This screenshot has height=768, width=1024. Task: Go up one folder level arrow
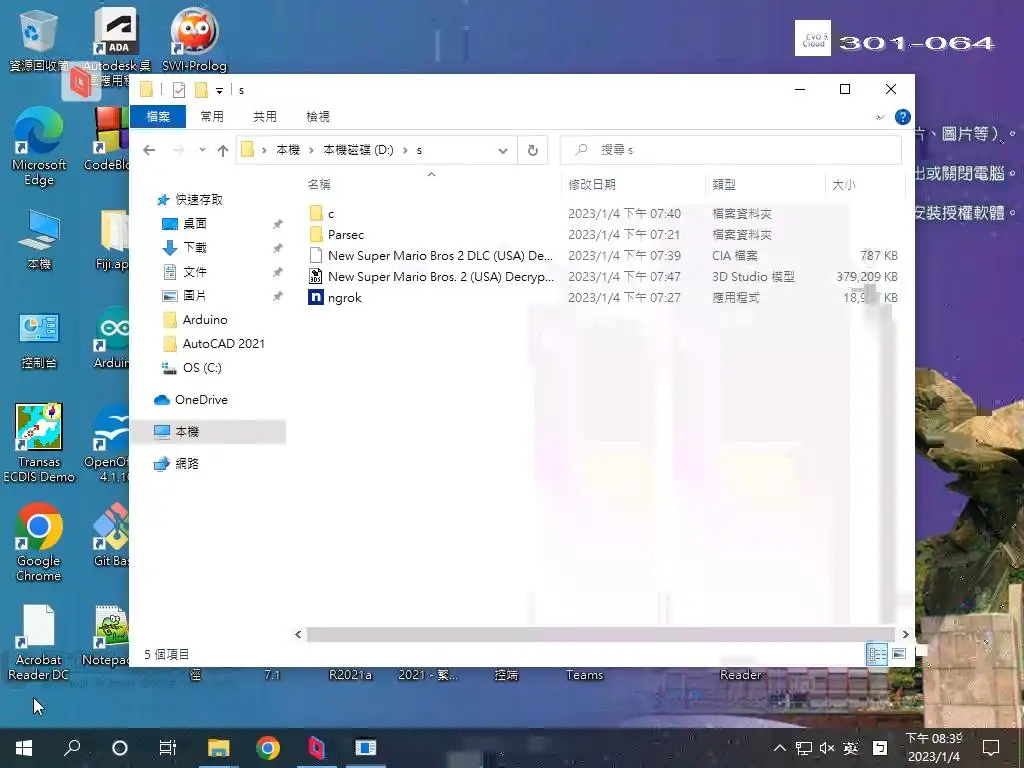(223, 150)
